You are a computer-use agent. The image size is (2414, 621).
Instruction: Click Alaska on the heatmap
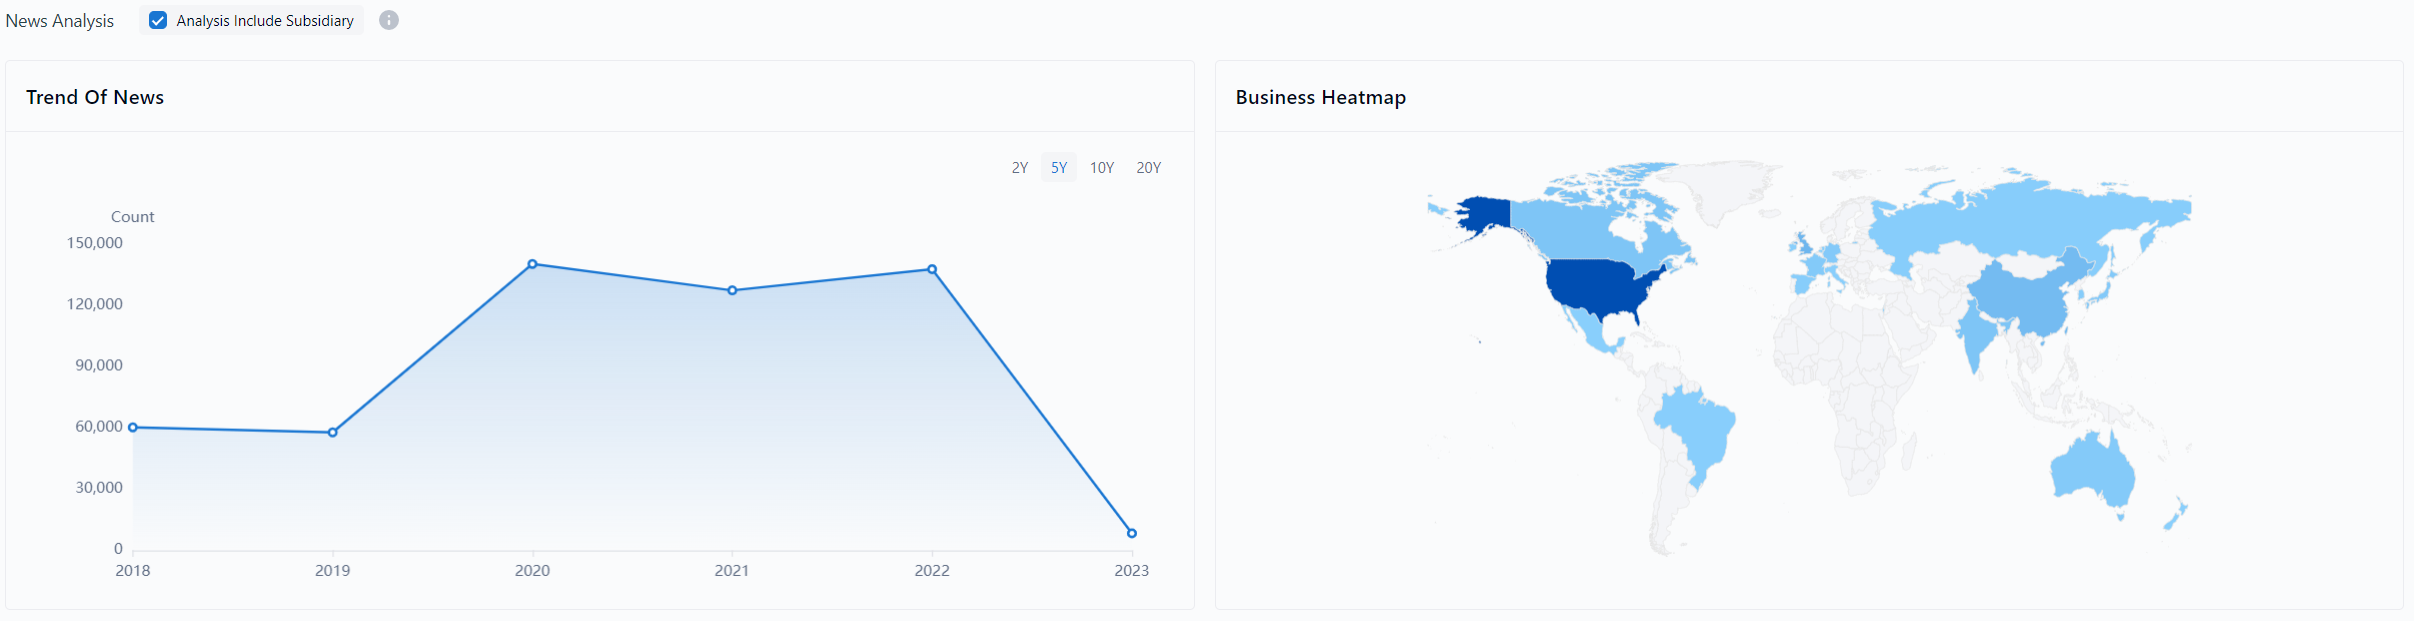click(x=1484, y=213)
